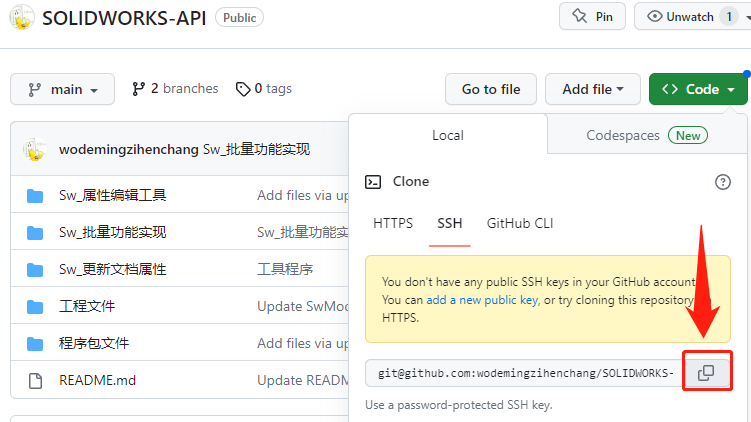Select the GitHub CLI clone tab
The image size is (751, 422).
[x=520, y=223]
